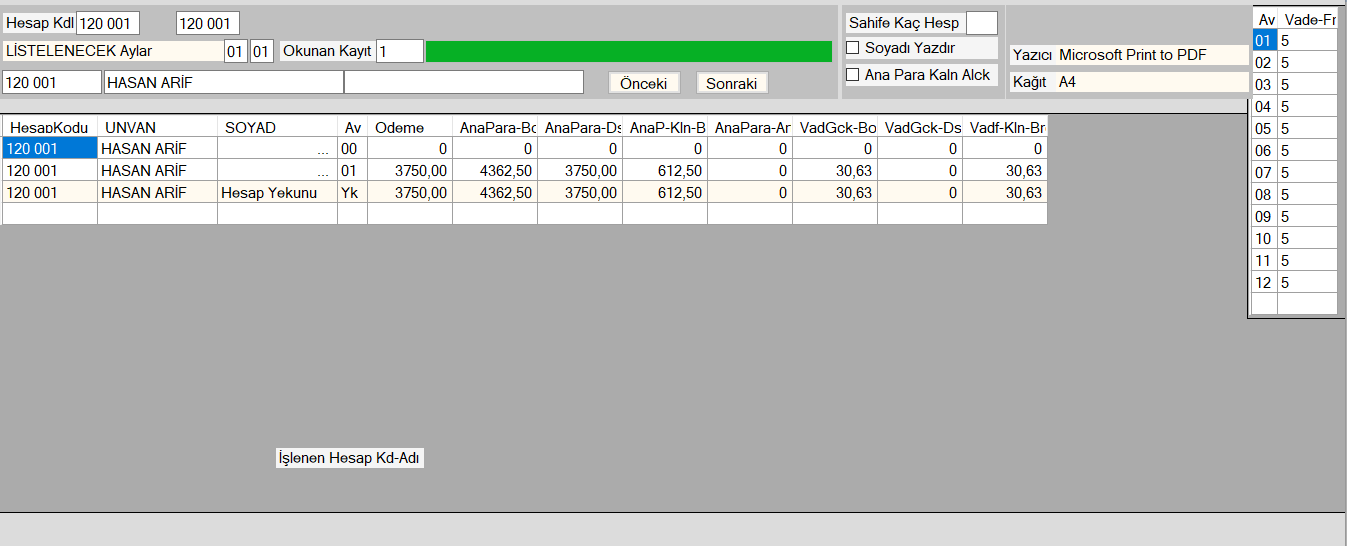This screenshot has height=546, width=1347.
Task: Click the AnaPara-Bo column header
Action: [495, 127]
